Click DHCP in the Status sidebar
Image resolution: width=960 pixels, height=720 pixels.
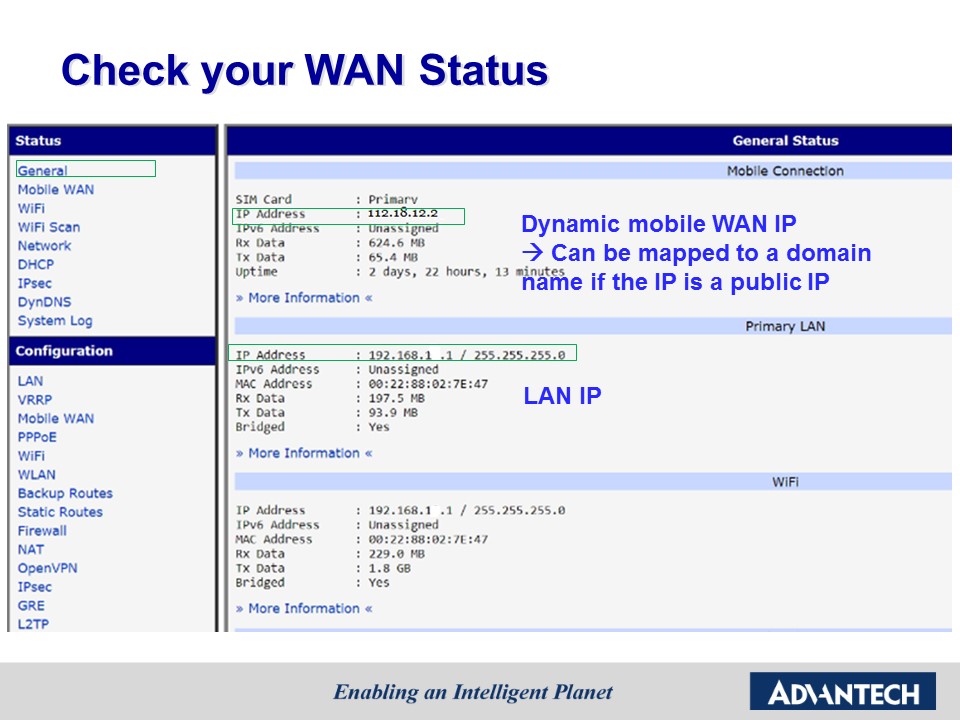point(36,265)
